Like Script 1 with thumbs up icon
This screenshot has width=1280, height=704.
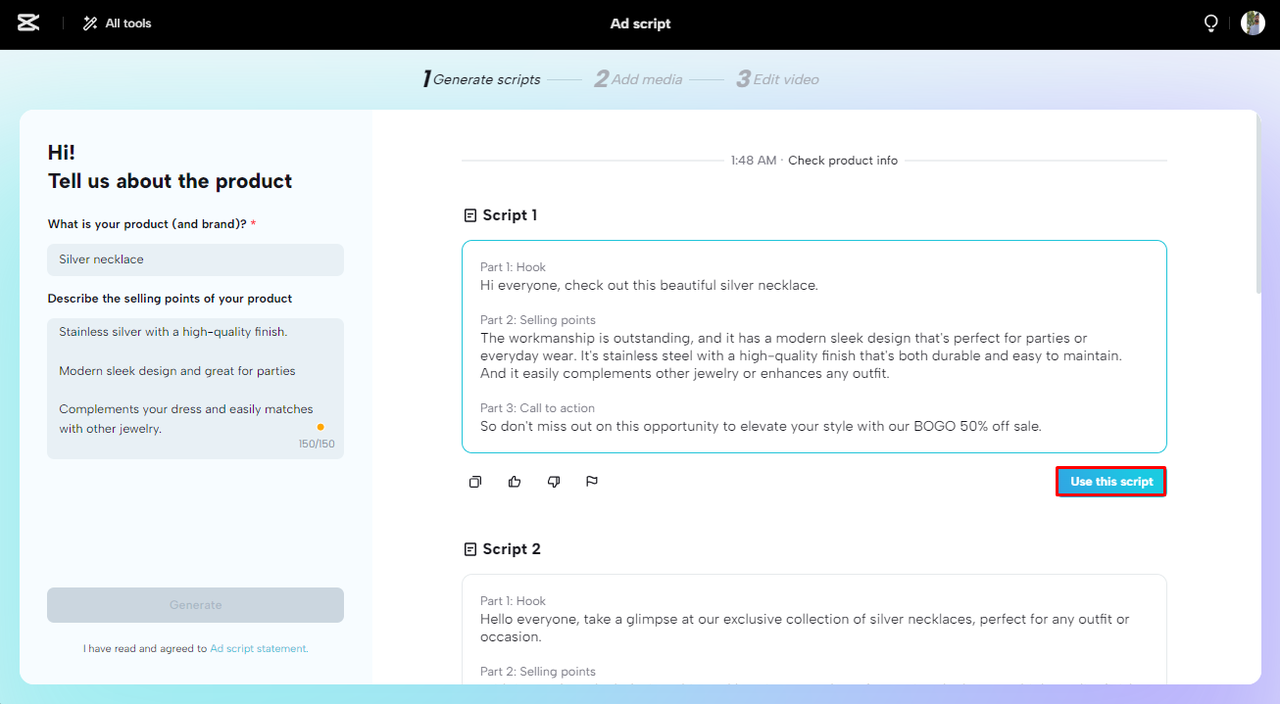coord(514,482)
